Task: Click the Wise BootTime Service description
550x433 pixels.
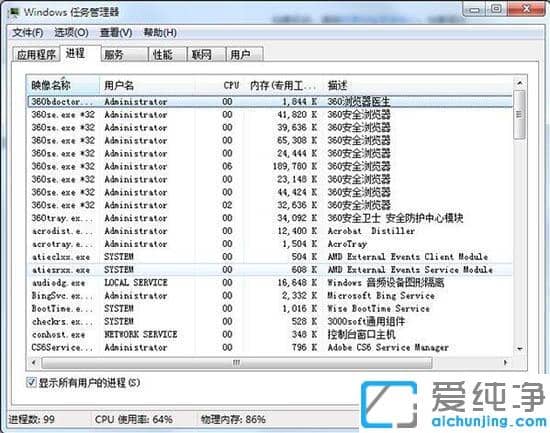Action: [378, 309]
